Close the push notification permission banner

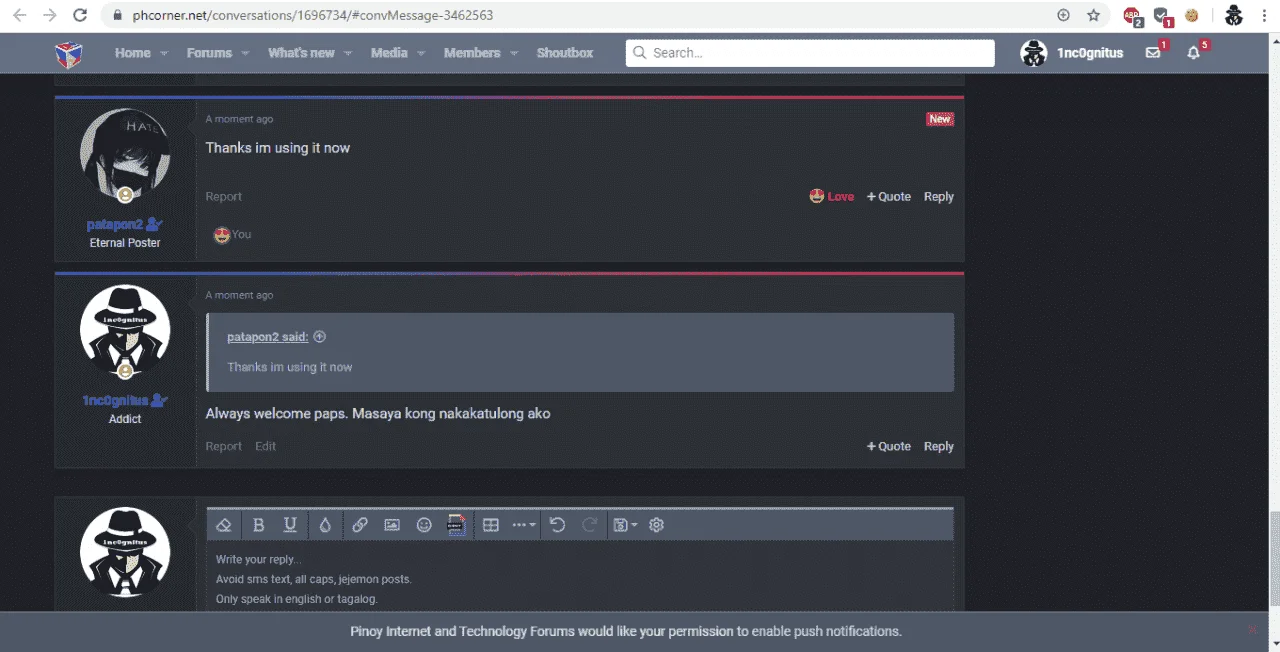coord(1252,630)
